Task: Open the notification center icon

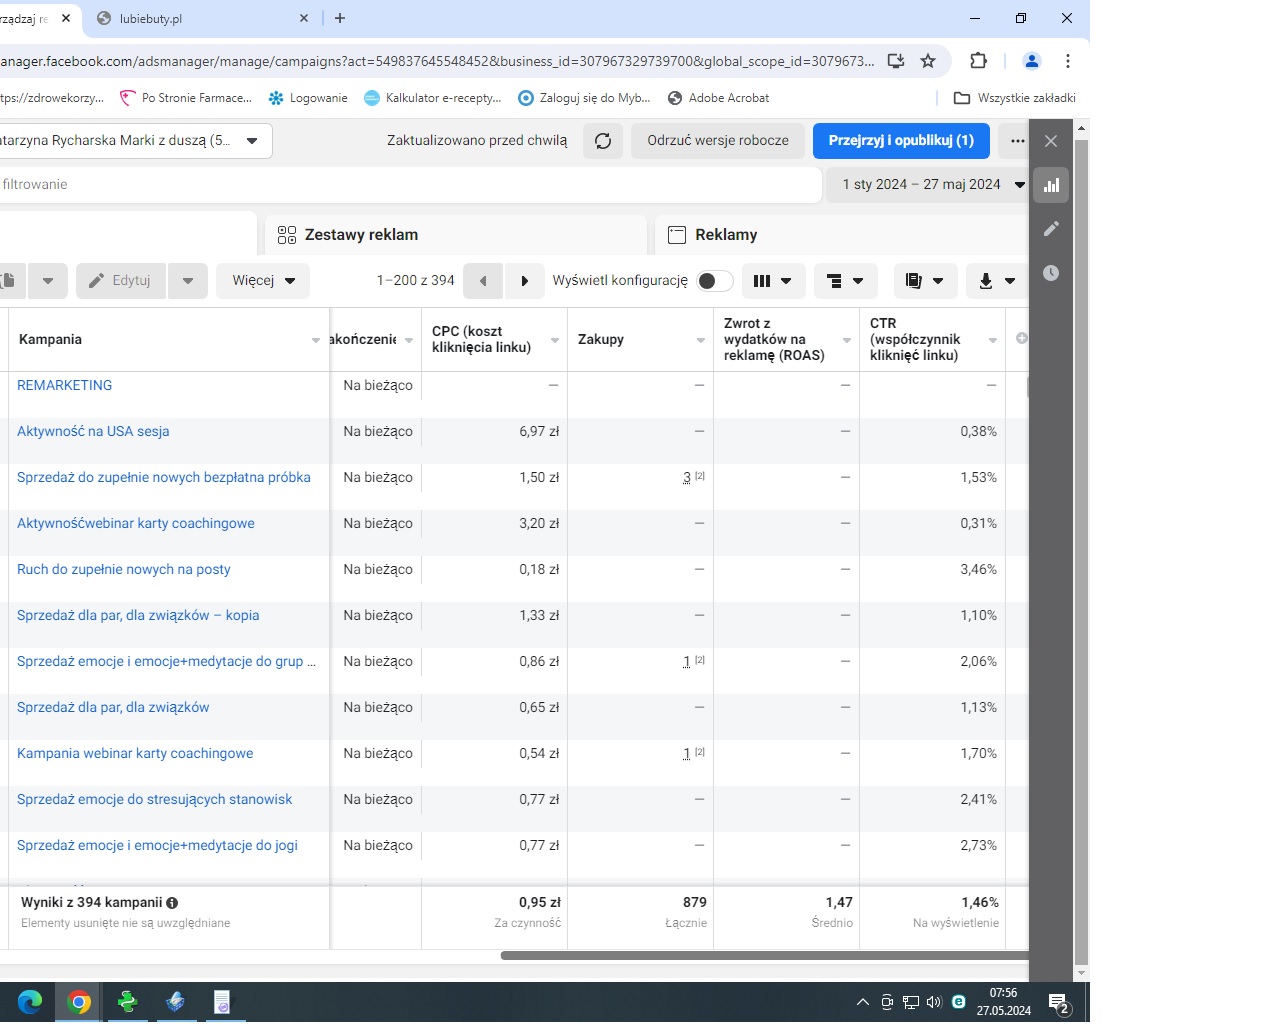Action: (1059, 1003)
